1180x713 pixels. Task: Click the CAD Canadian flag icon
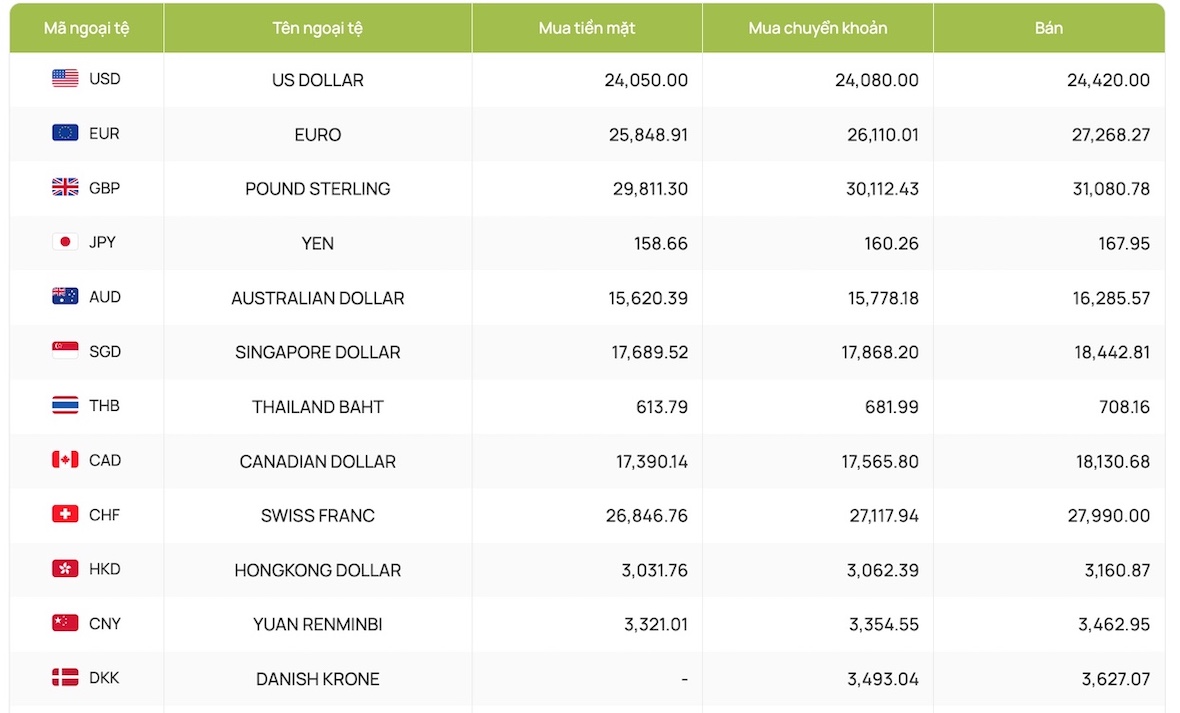[x=65, y=459]
